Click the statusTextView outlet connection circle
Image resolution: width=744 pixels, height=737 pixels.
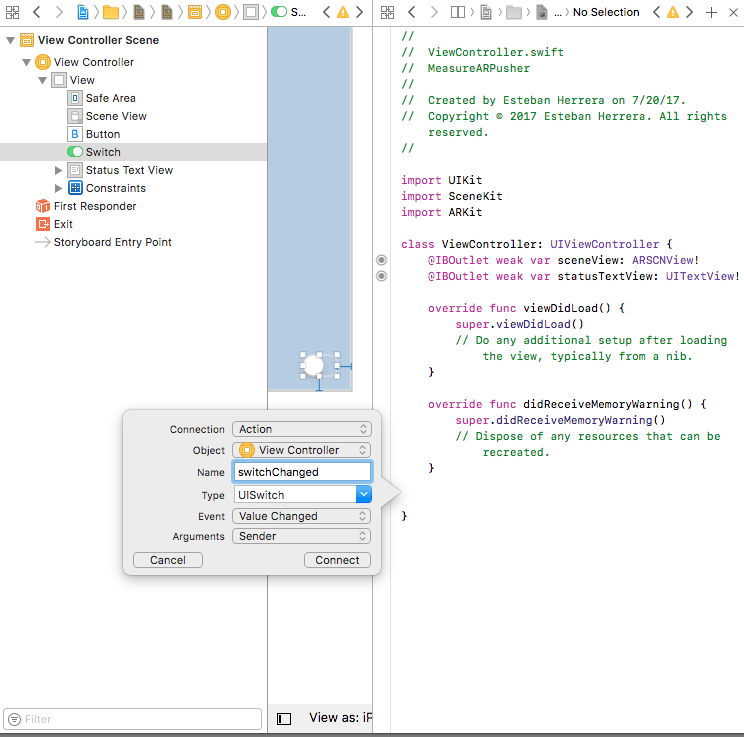381,276
